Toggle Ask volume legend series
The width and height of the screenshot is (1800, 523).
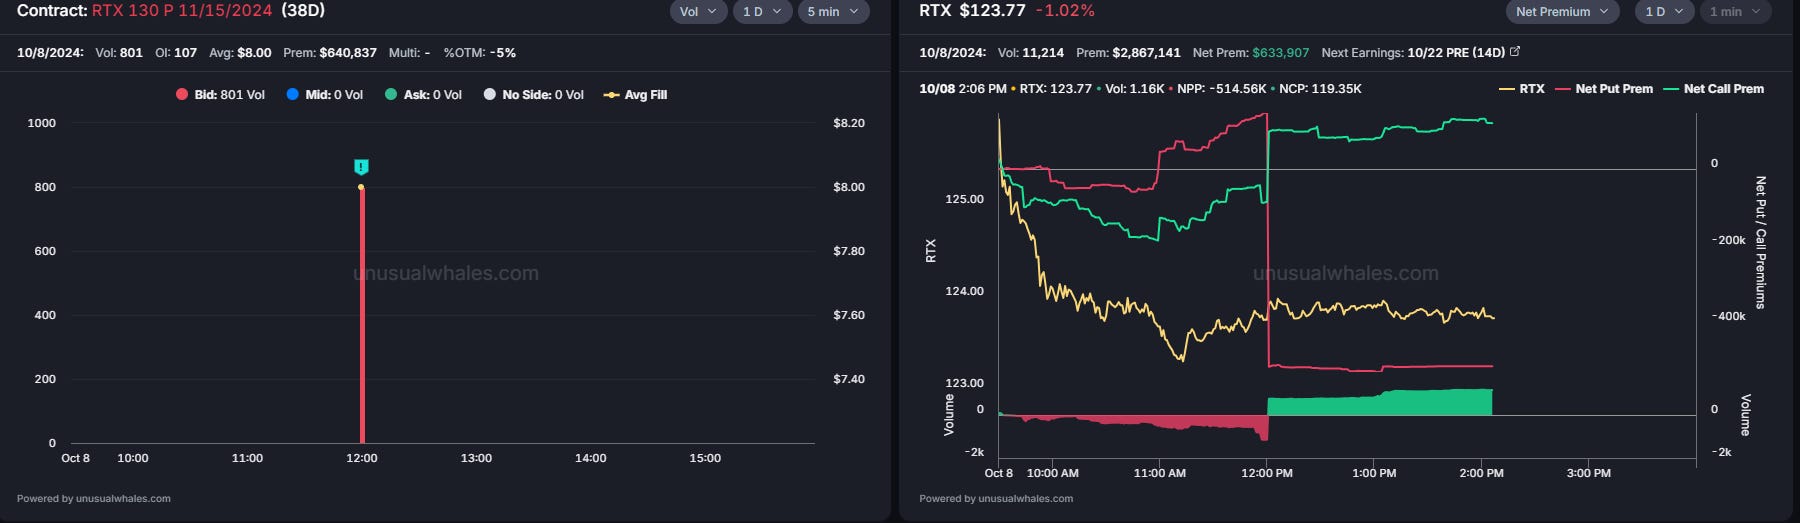pyautogui.click(x=423, y=95)
